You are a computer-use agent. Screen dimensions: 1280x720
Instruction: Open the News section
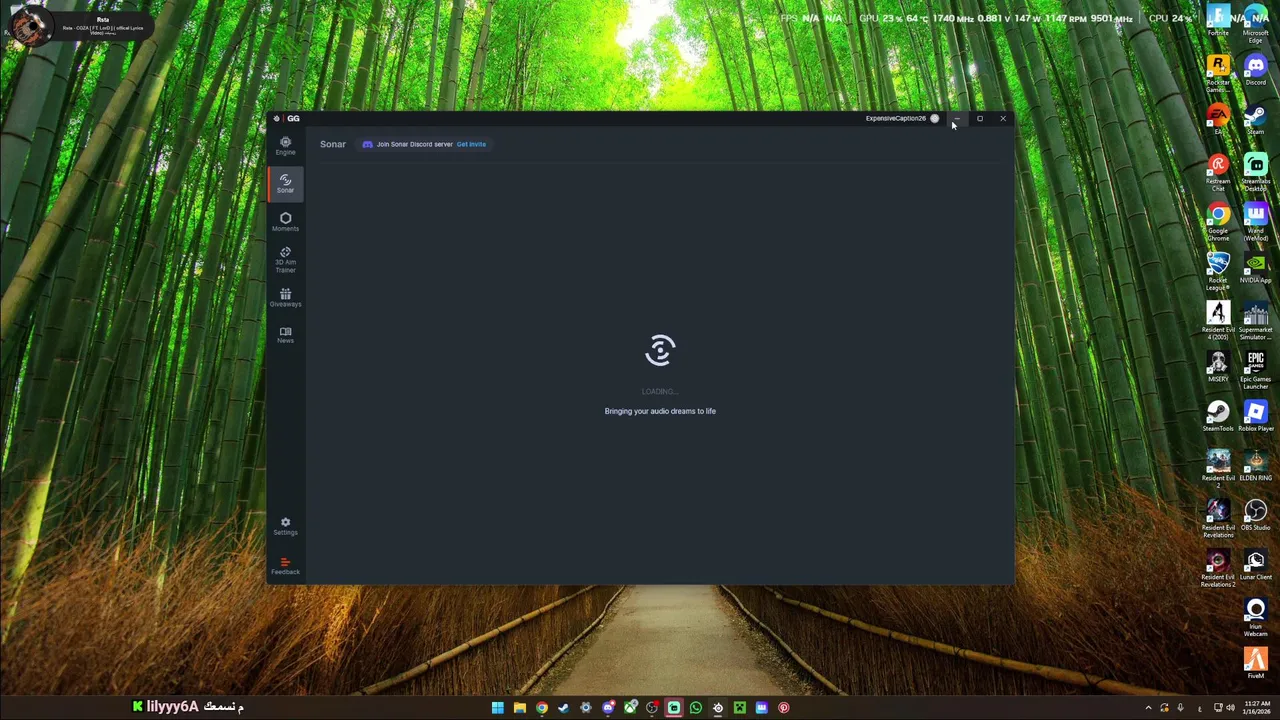[285, 335]
